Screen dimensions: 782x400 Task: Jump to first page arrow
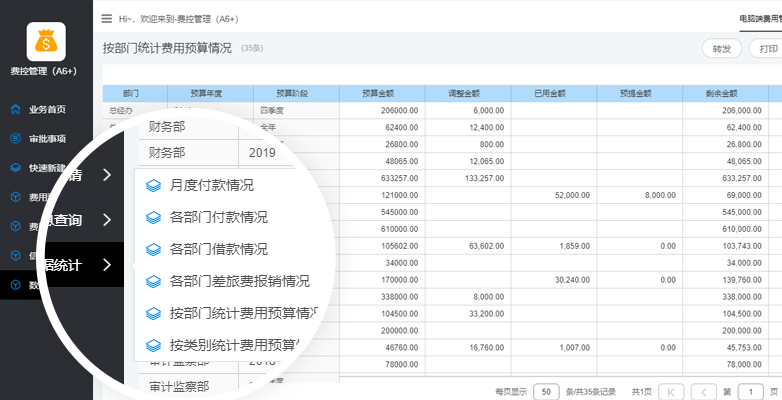tap(673, 391)
